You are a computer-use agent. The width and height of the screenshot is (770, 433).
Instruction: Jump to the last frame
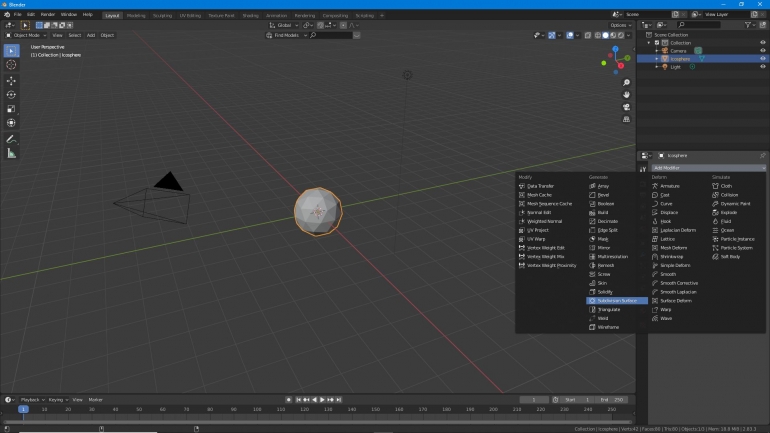[338, 400]
